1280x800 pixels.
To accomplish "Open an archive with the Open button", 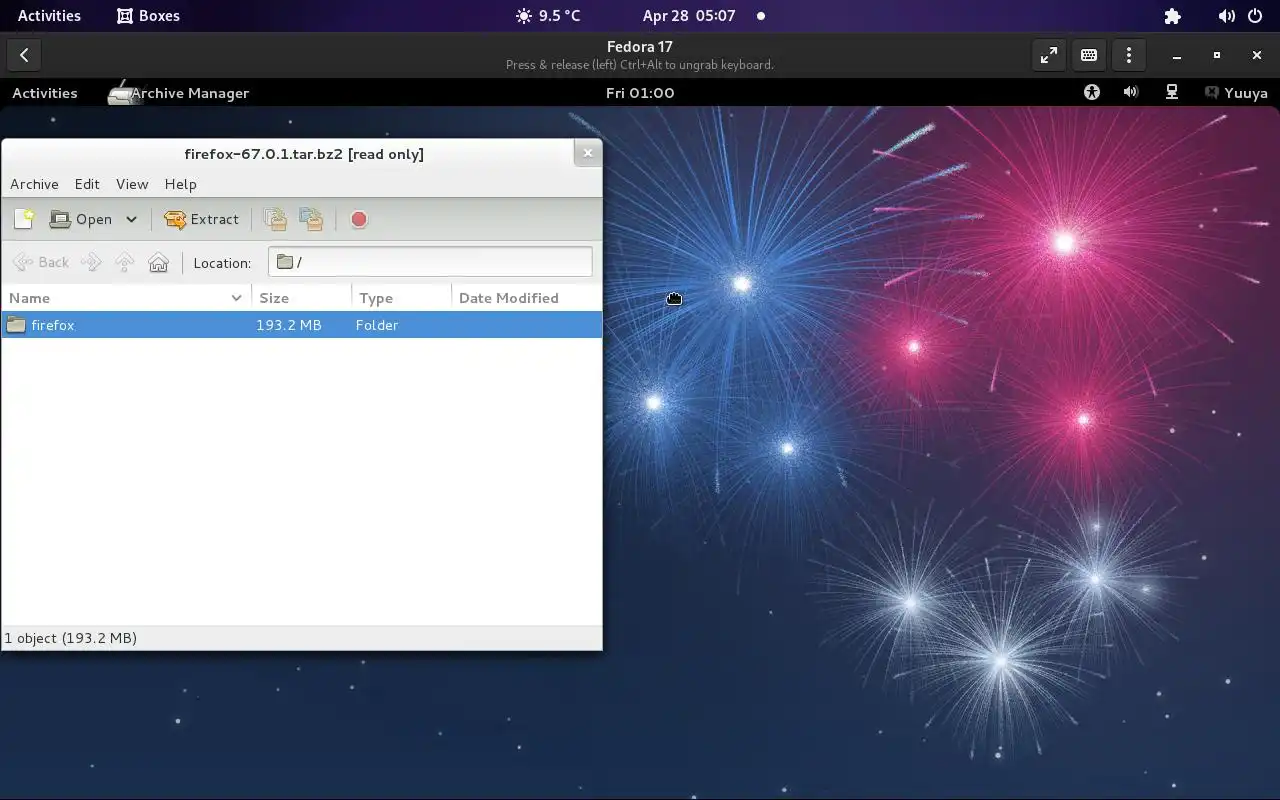I will pyautogui.click(x=81, y=219).
